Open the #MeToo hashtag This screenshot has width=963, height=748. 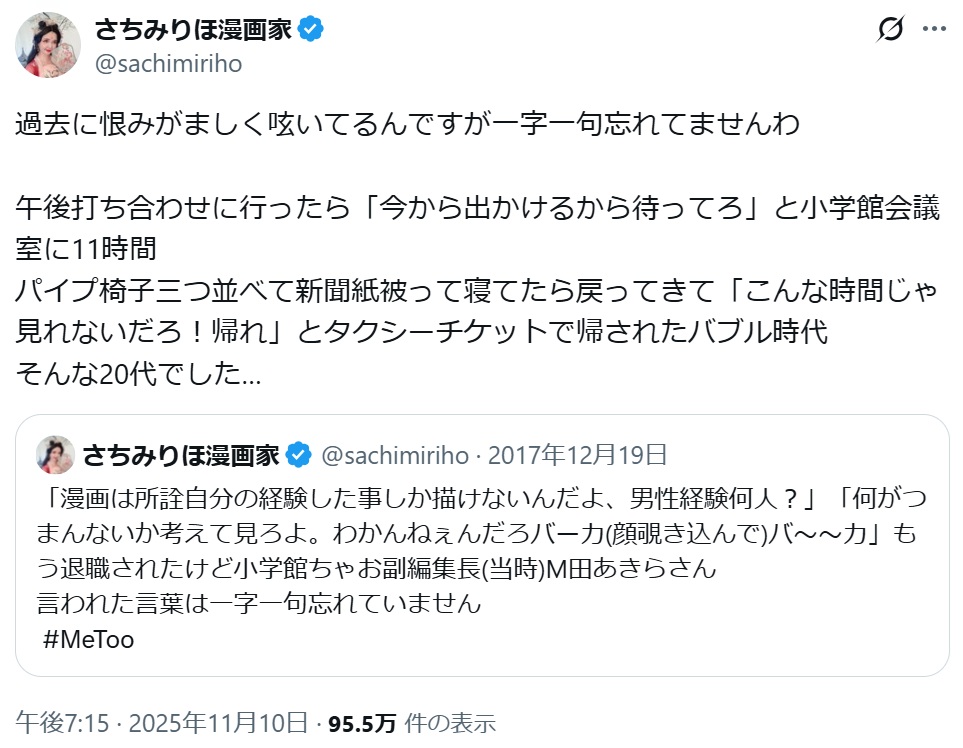[89, 640]
